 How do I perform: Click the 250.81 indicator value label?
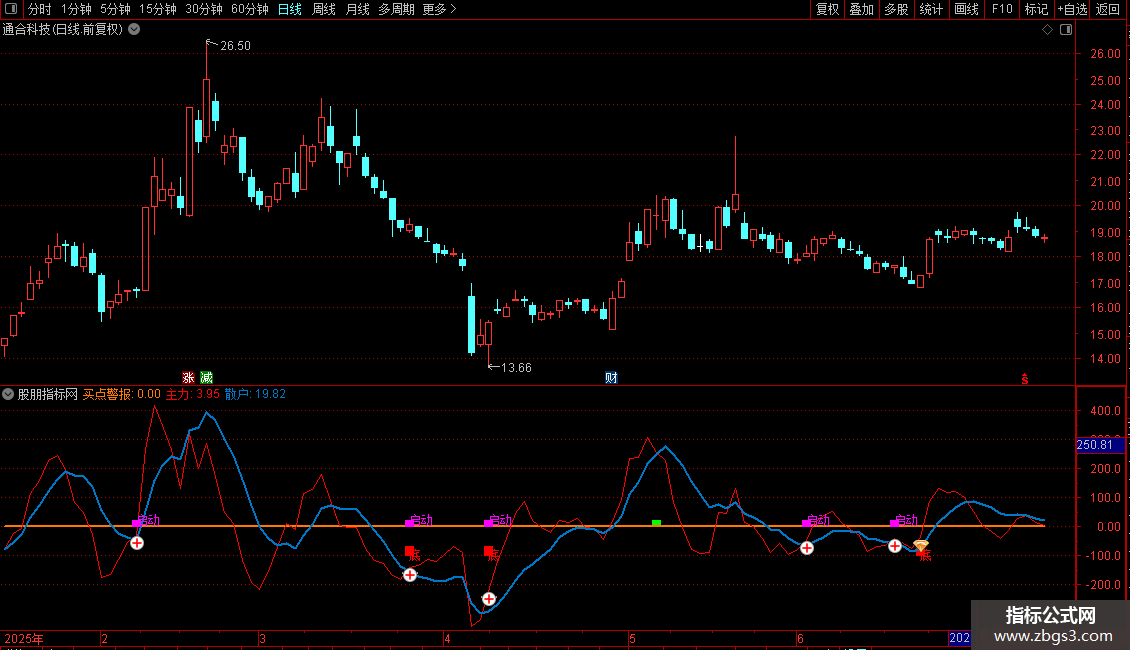1100,445
